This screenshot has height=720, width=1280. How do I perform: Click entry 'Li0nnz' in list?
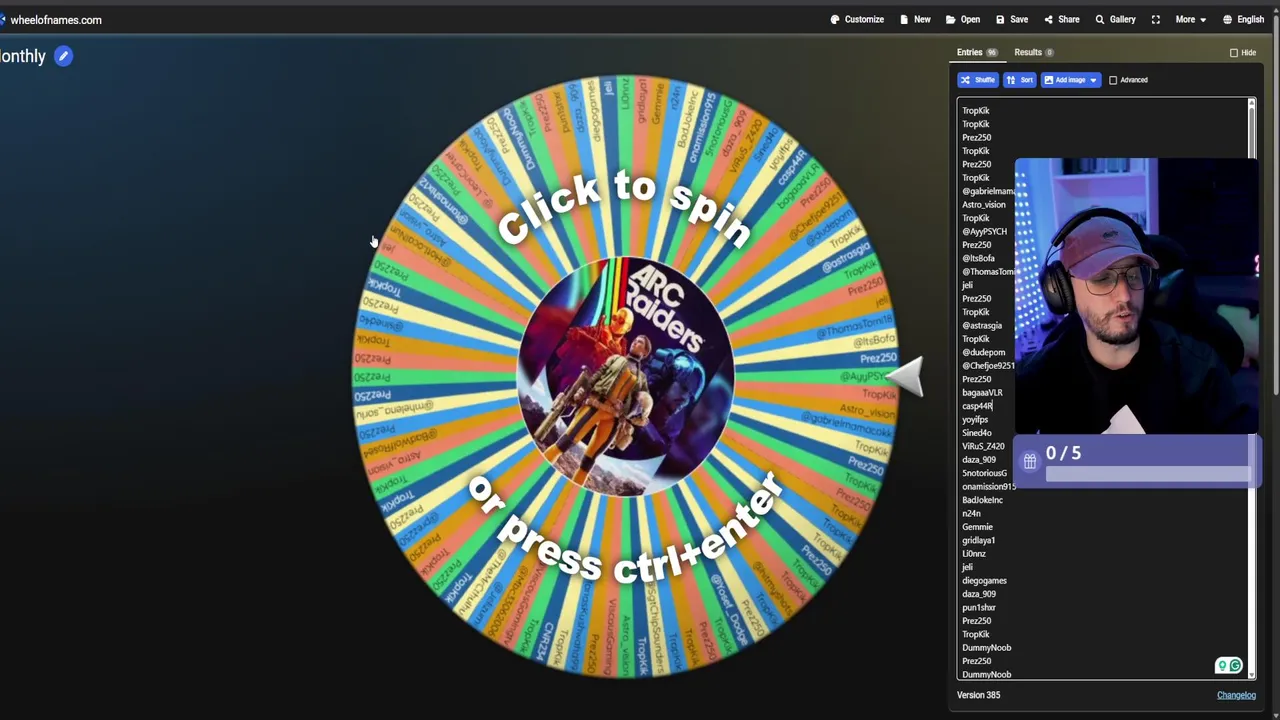click(973, 553)
